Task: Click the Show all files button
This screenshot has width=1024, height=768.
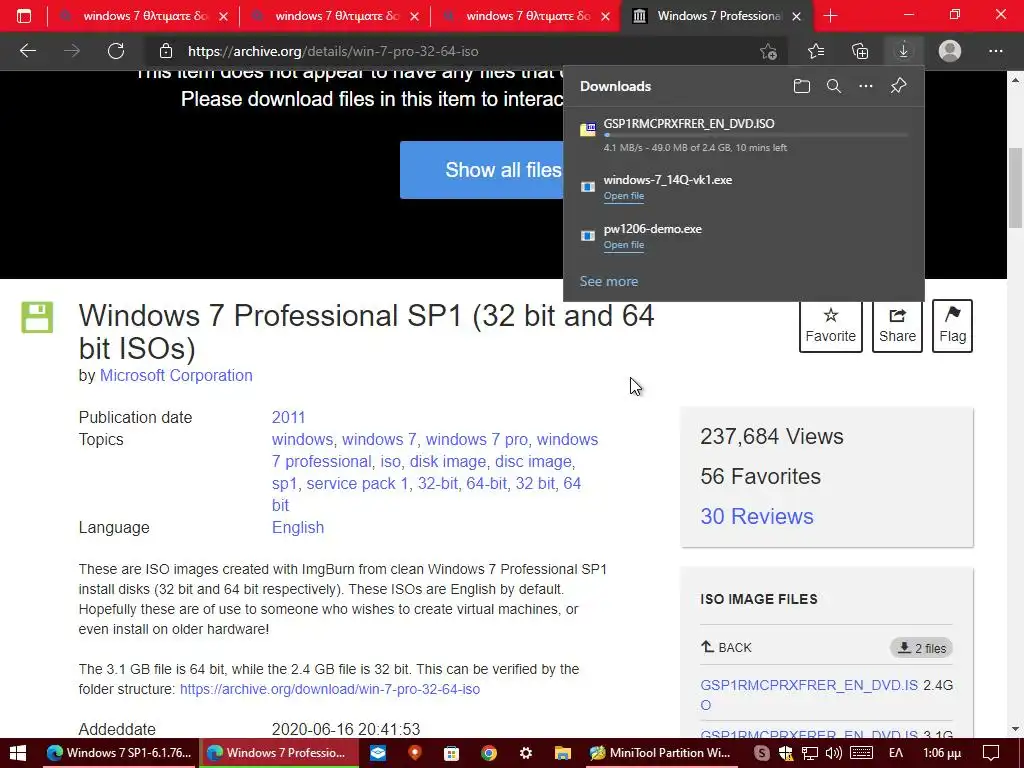Action: tap(482, 170)
